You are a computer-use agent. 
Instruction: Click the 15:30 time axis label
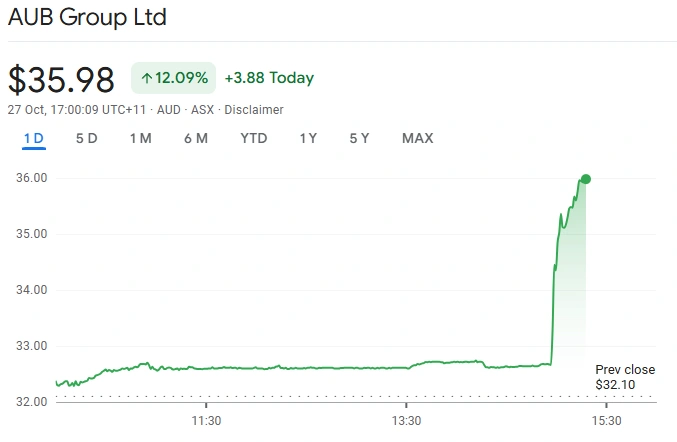click(606, 420)
